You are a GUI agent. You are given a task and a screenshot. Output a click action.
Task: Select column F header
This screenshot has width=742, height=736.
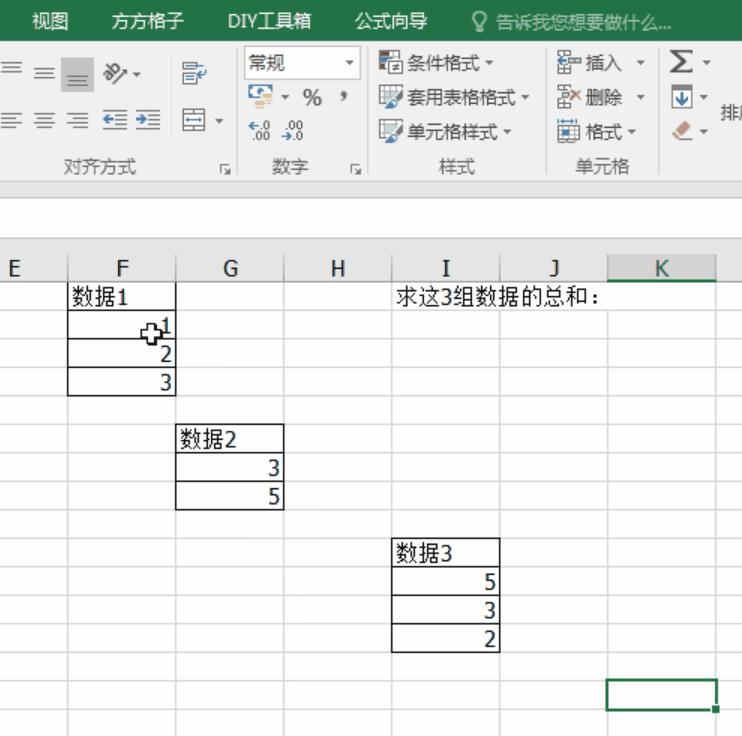click(122, 268)
